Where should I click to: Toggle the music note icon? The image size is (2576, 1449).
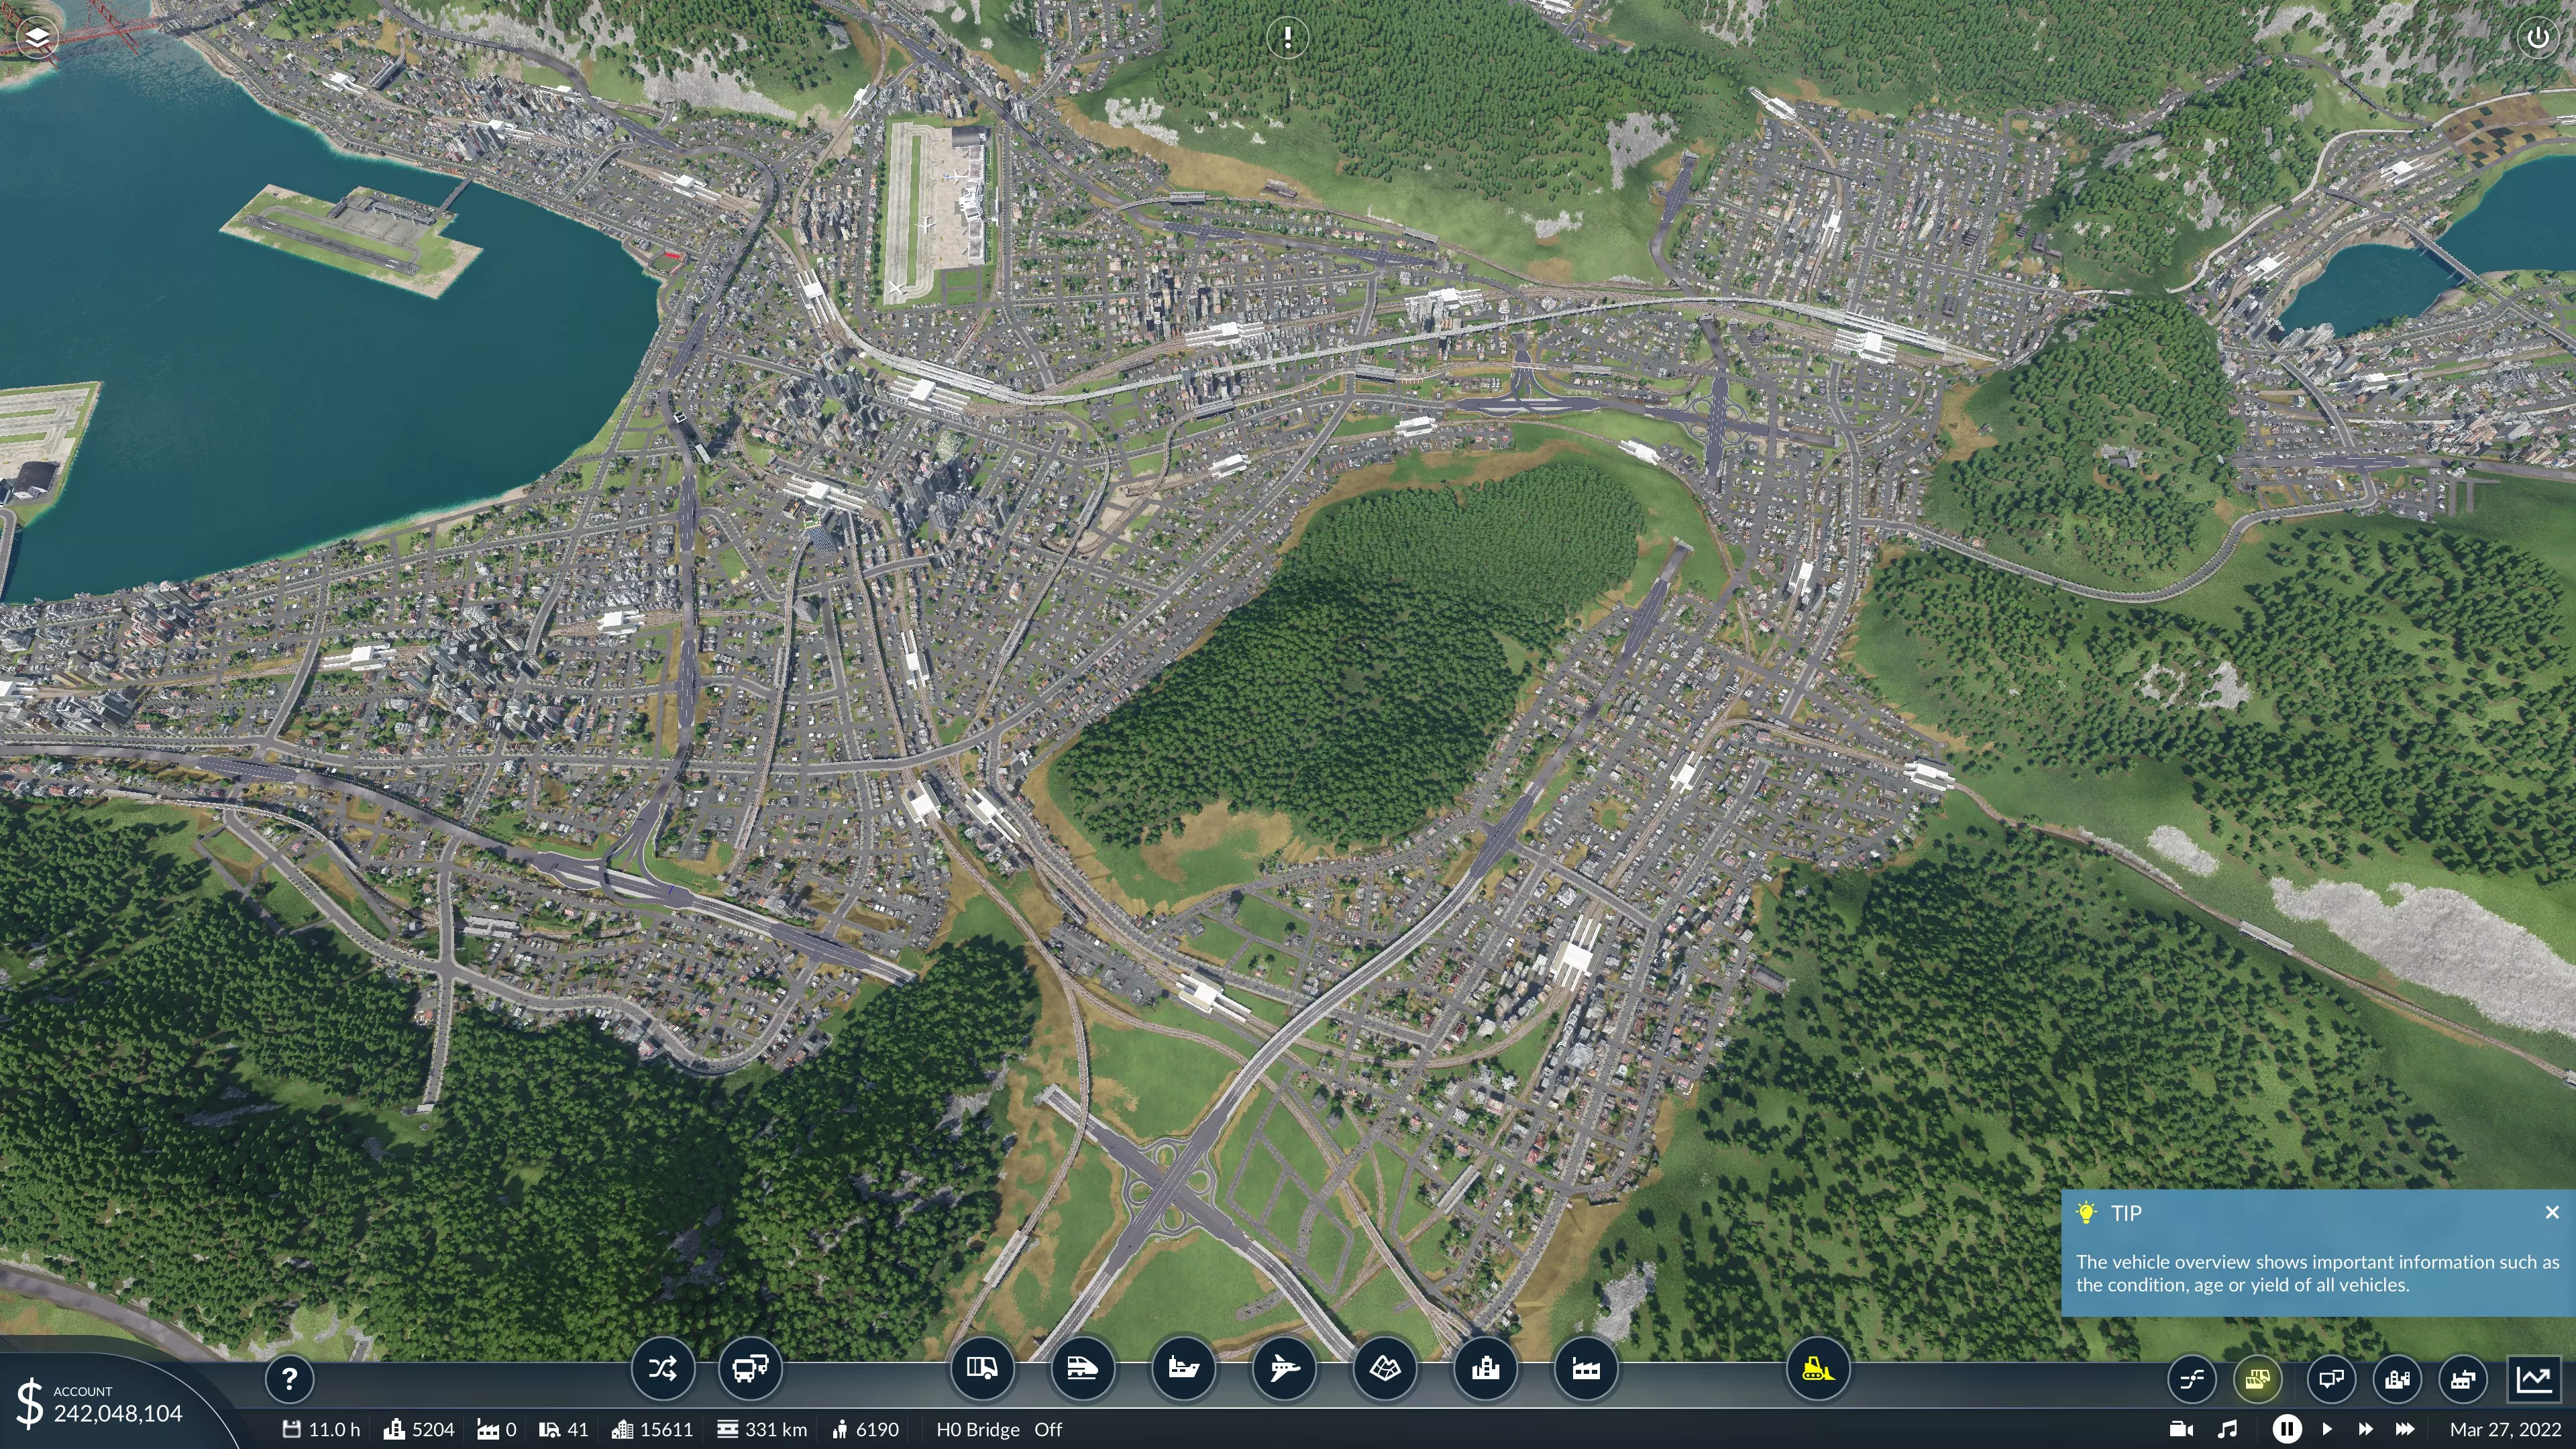2227,1429
